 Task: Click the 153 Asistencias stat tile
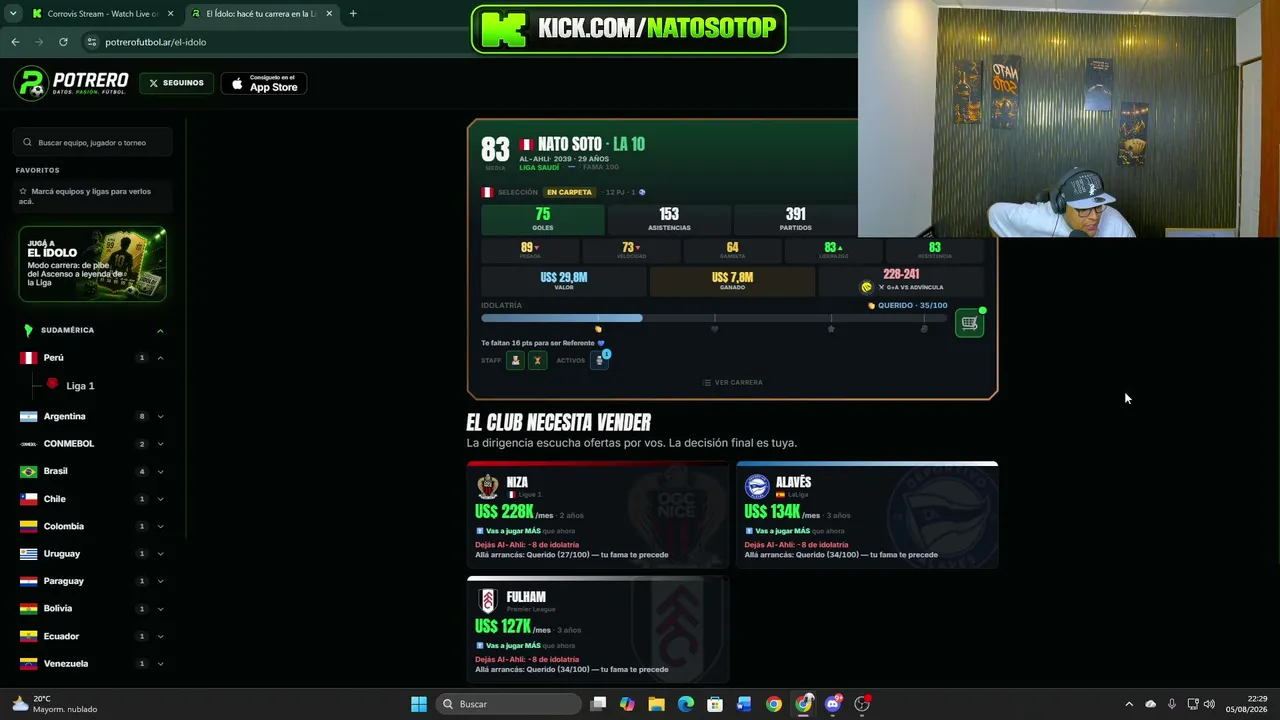tap(669, 219)
